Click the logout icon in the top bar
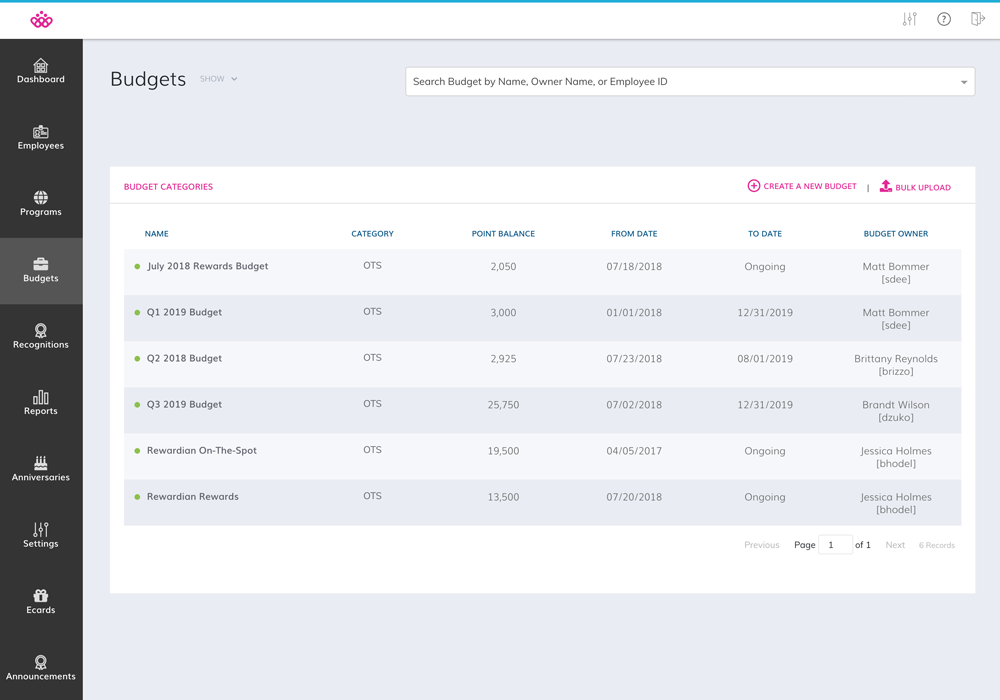This screenshot has height=700, width=1000. pos(977,18)
